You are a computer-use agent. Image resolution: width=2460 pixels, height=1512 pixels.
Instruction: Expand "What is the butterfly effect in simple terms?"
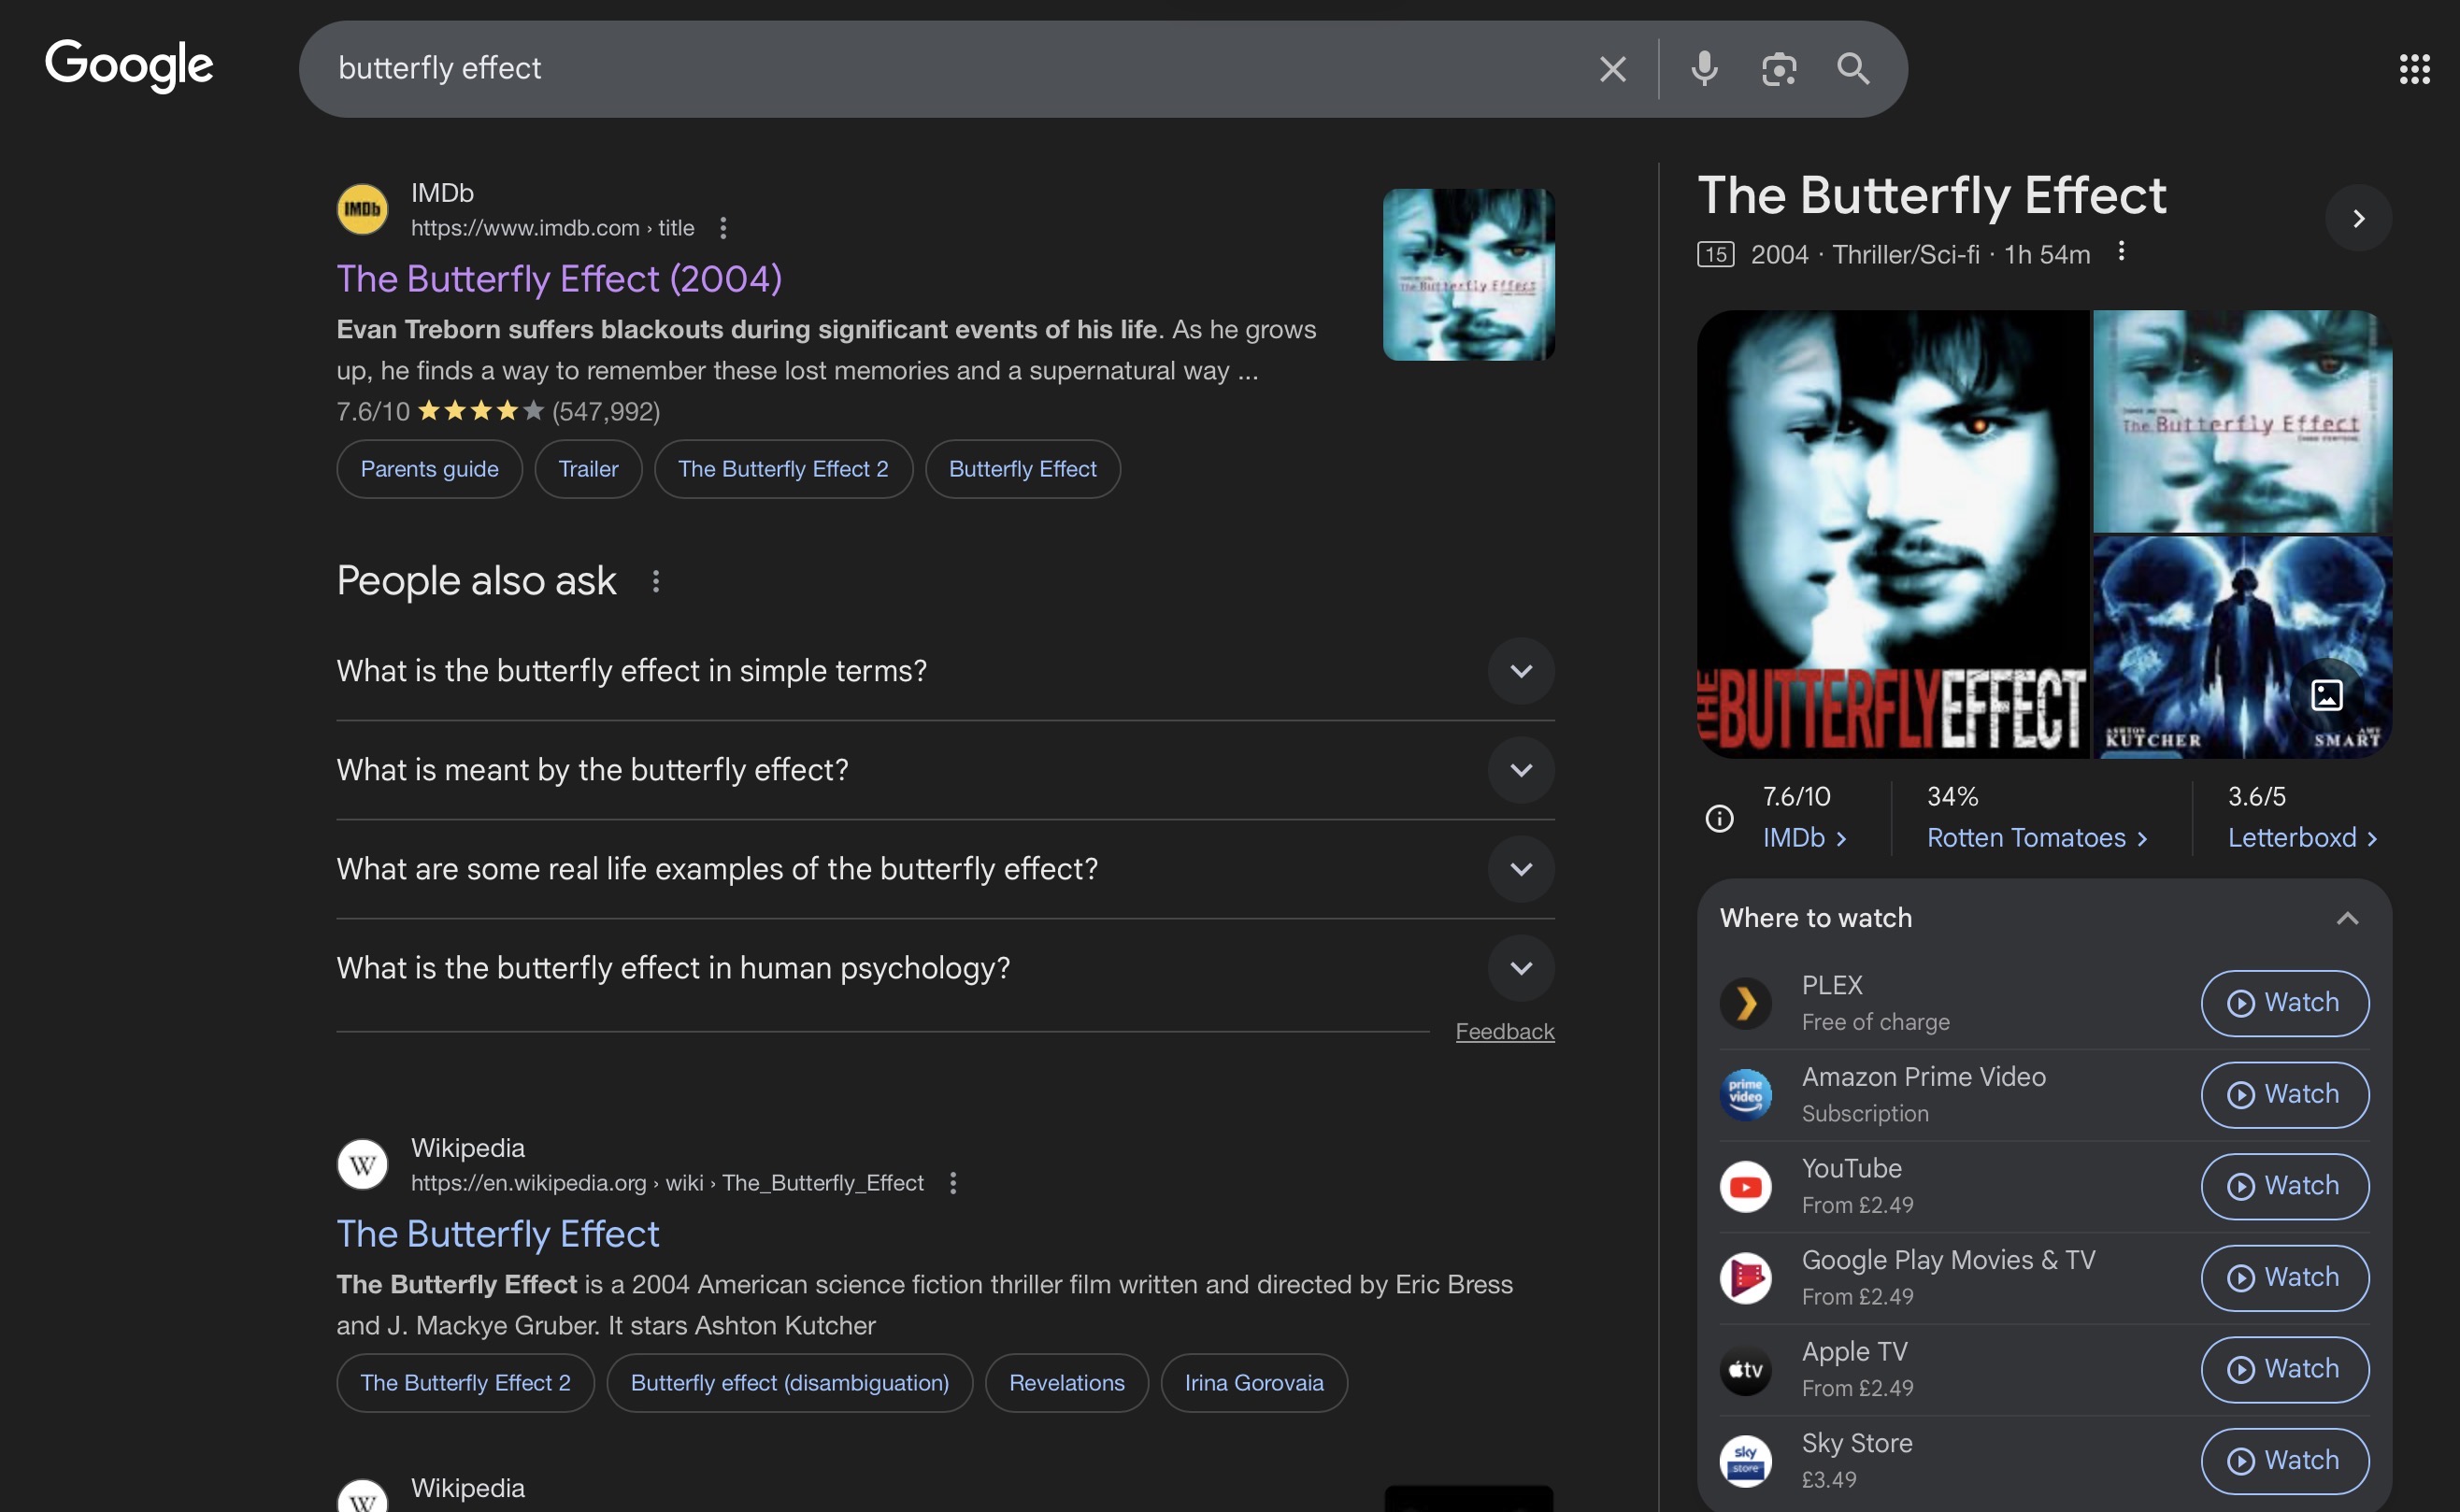point(1520,671)
